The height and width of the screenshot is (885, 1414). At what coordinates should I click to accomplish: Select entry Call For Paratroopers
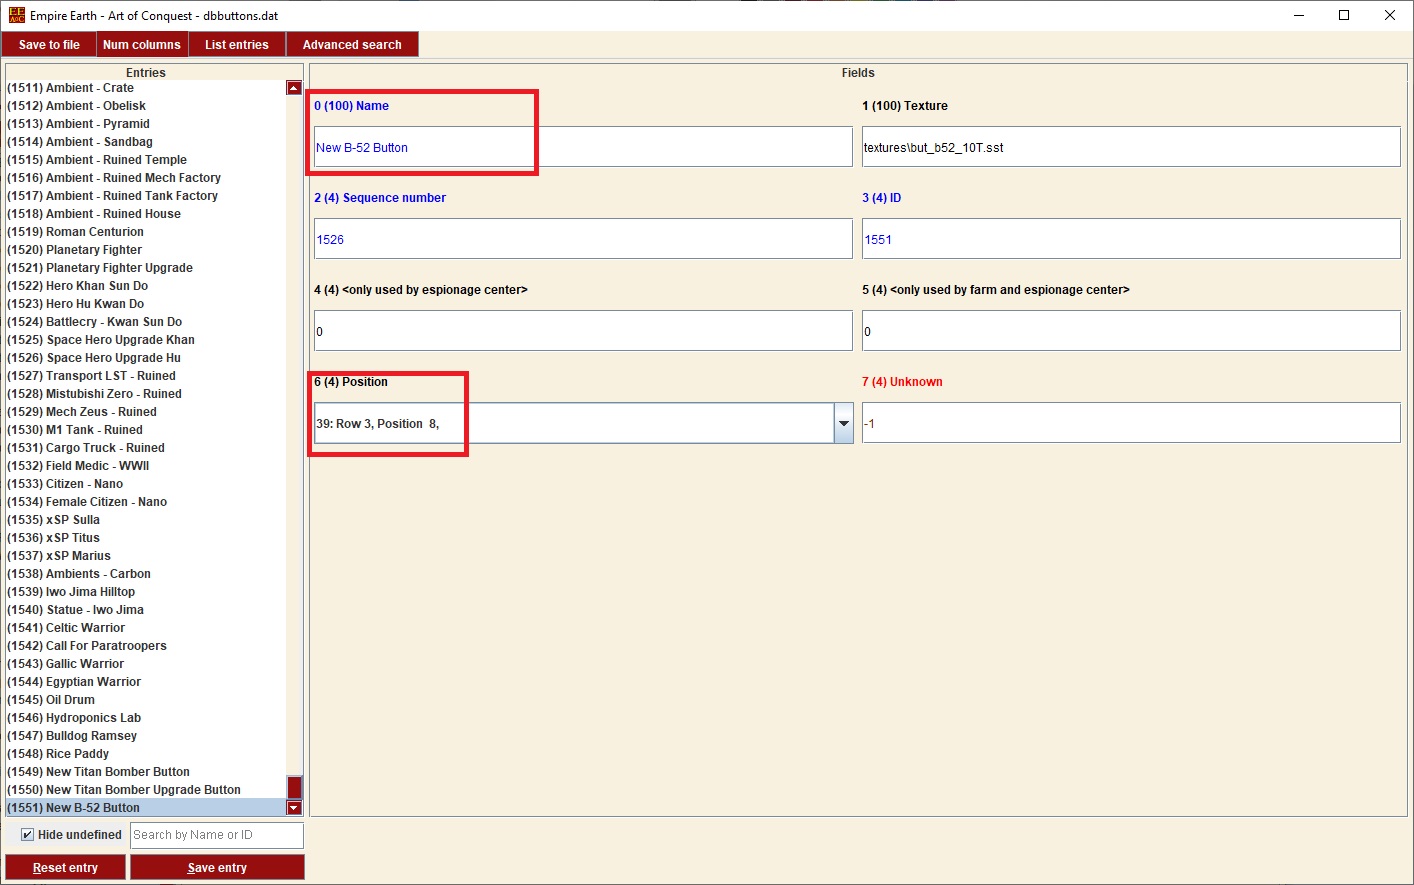(146, 646)
